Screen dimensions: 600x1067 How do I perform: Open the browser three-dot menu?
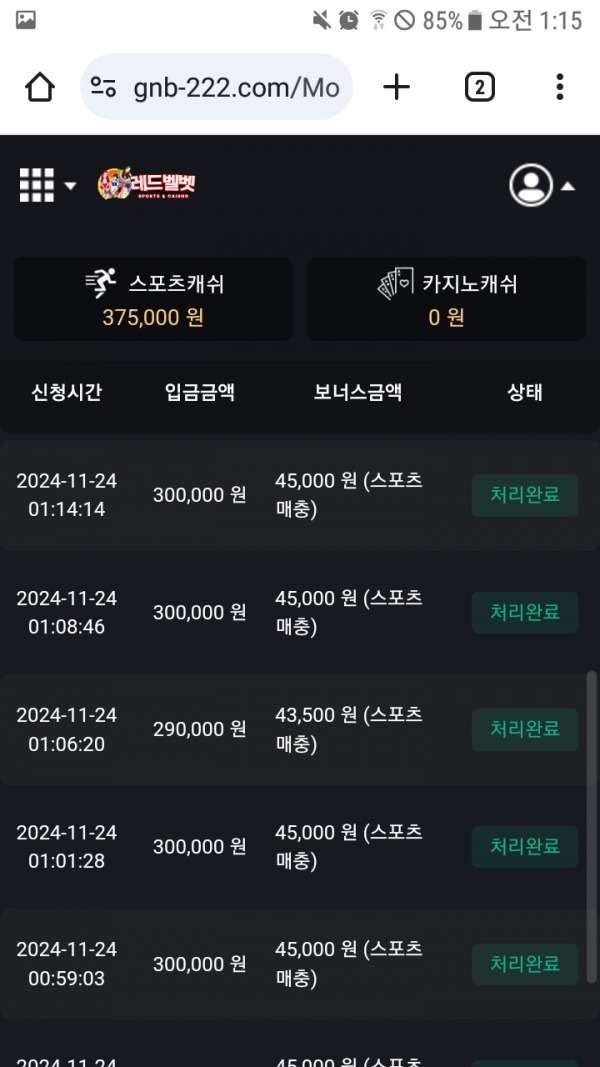coord(559,88)
